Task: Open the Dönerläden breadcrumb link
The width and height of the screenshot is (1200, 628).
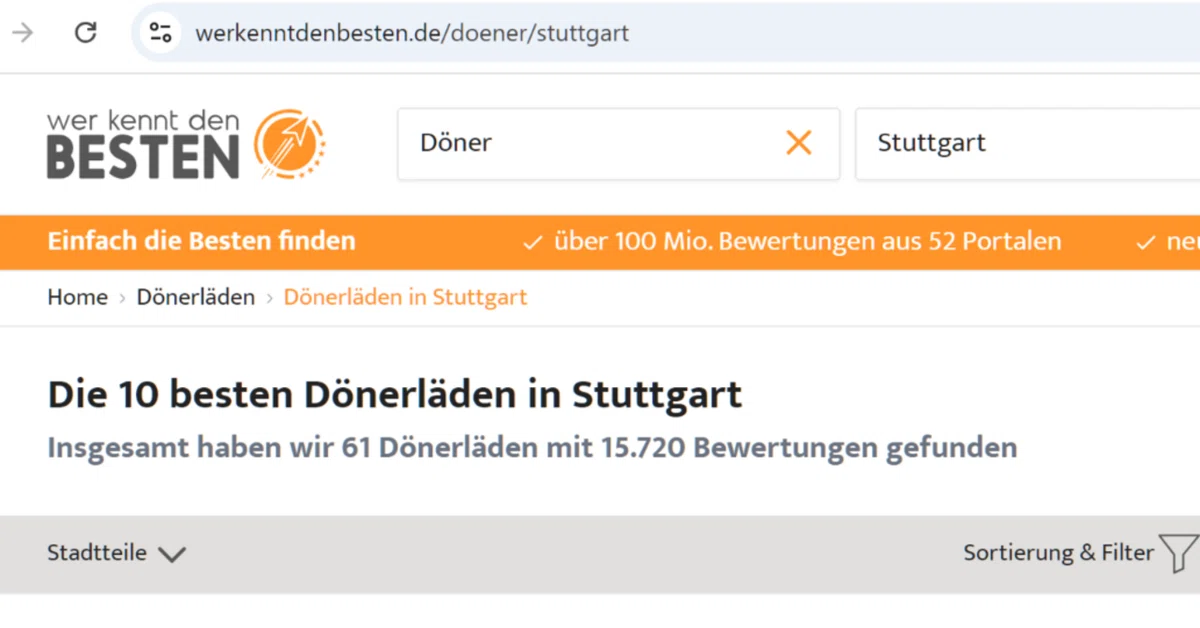Action: [x=196, y=297]
